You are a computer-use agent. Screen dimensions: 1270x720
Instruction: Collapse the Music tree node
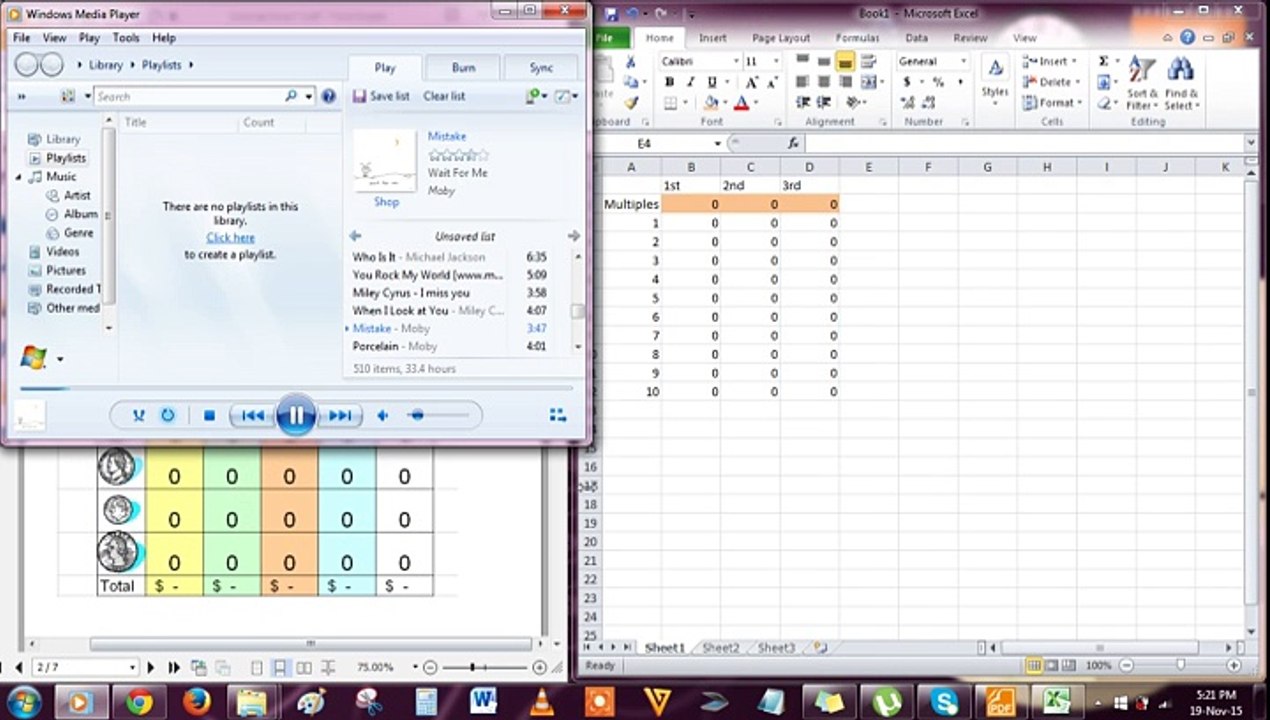coord(19,177)
